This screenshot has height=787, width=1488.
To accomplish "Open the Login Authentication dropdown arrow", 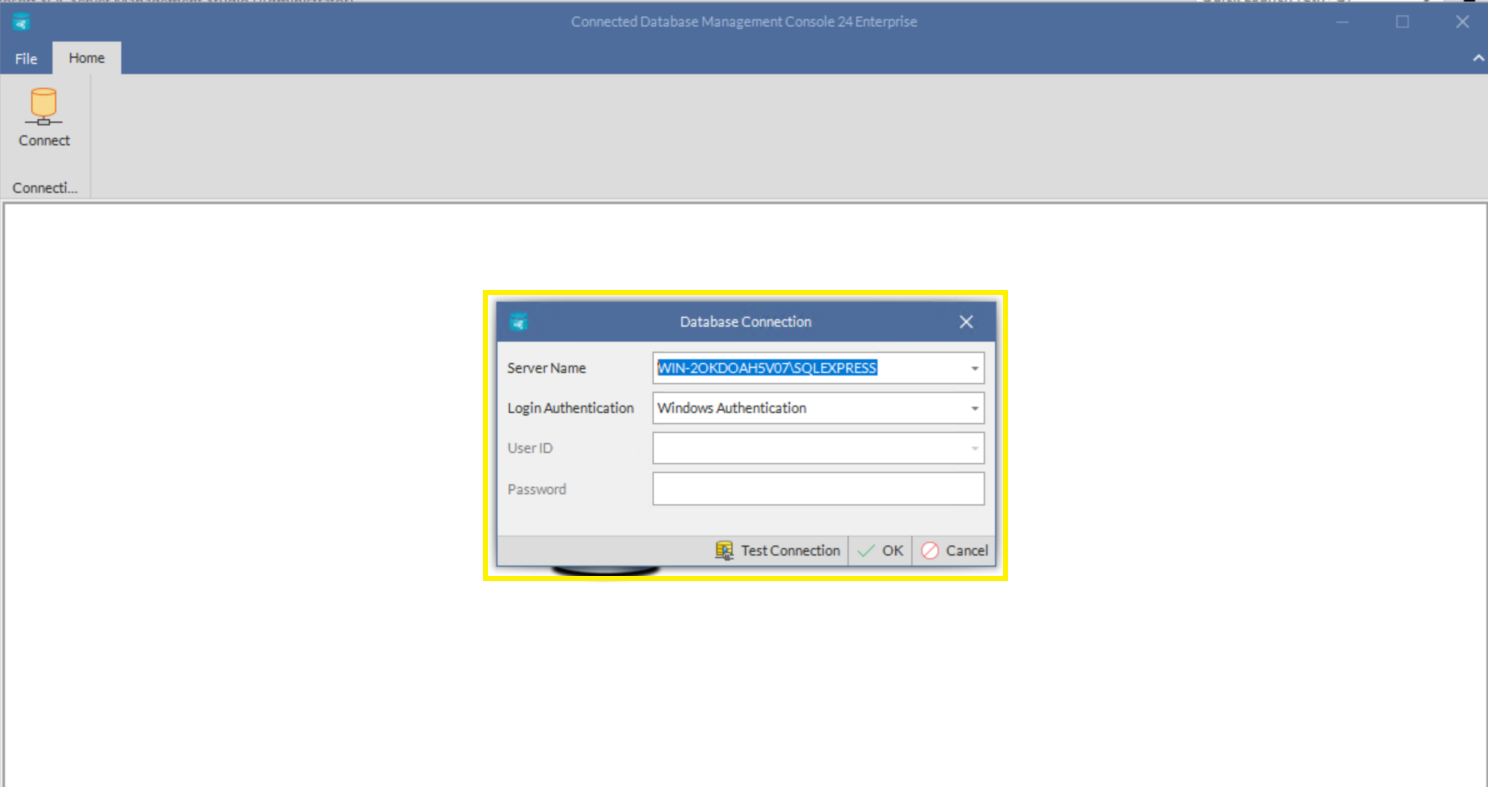I will 974,409.
